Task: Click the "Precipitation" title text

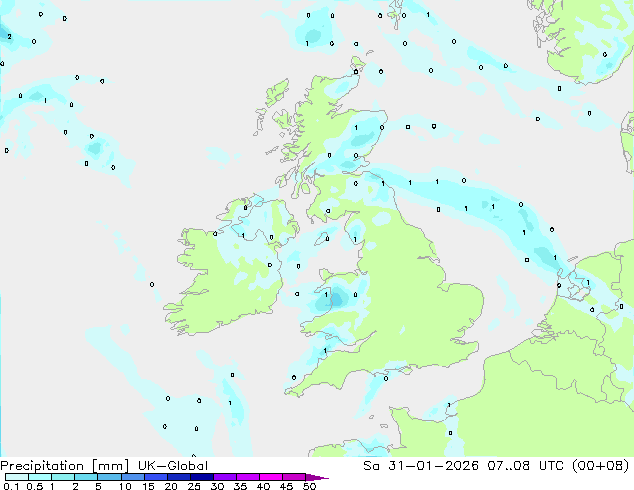Action: 42,466
